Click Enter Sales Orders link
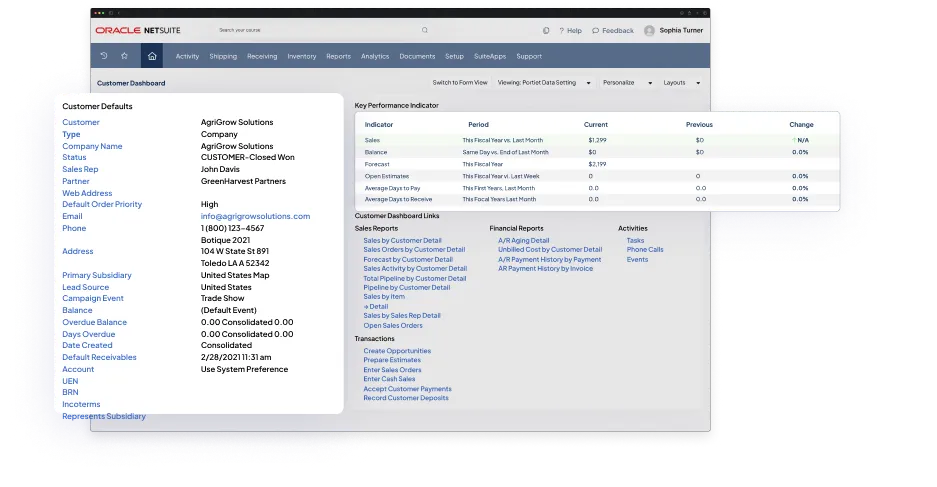The height and width of the screenshot is (487, 937). 393,370
